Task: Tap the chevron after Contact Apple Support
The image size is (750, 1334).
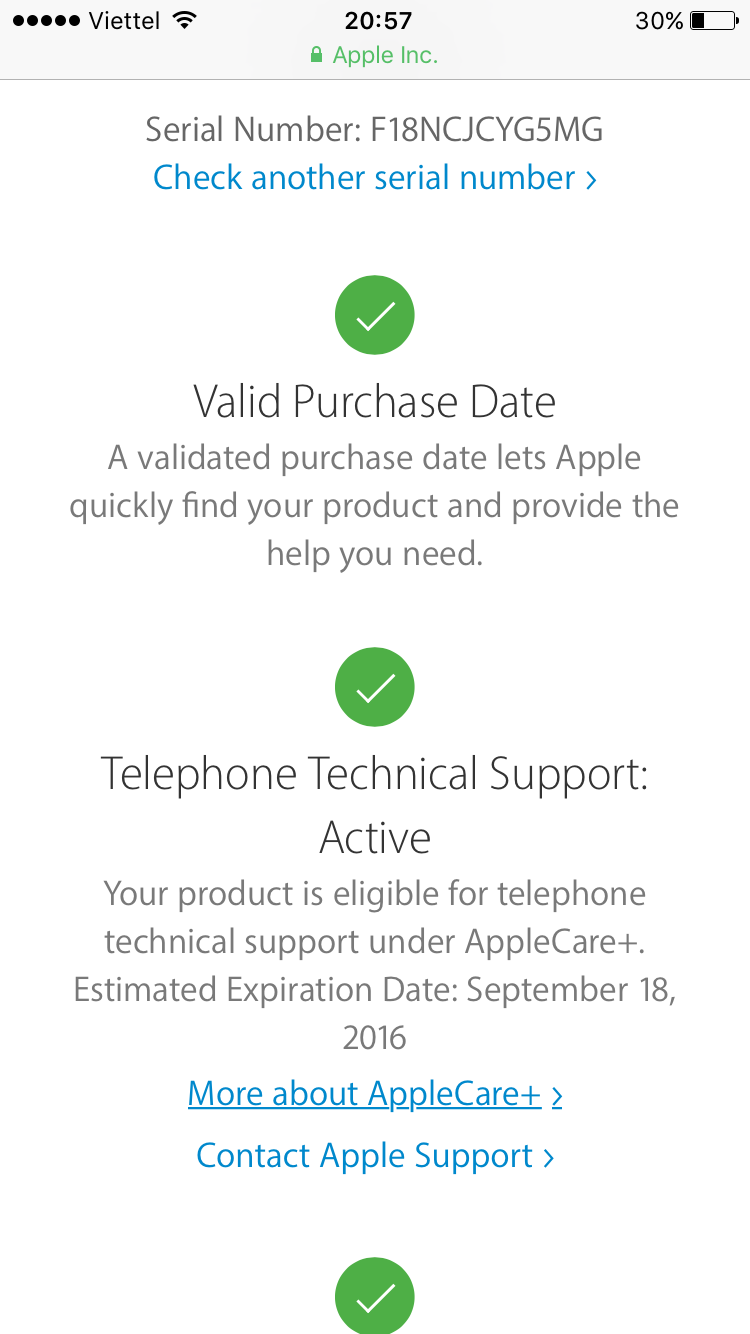Action: pos(548,1158)
